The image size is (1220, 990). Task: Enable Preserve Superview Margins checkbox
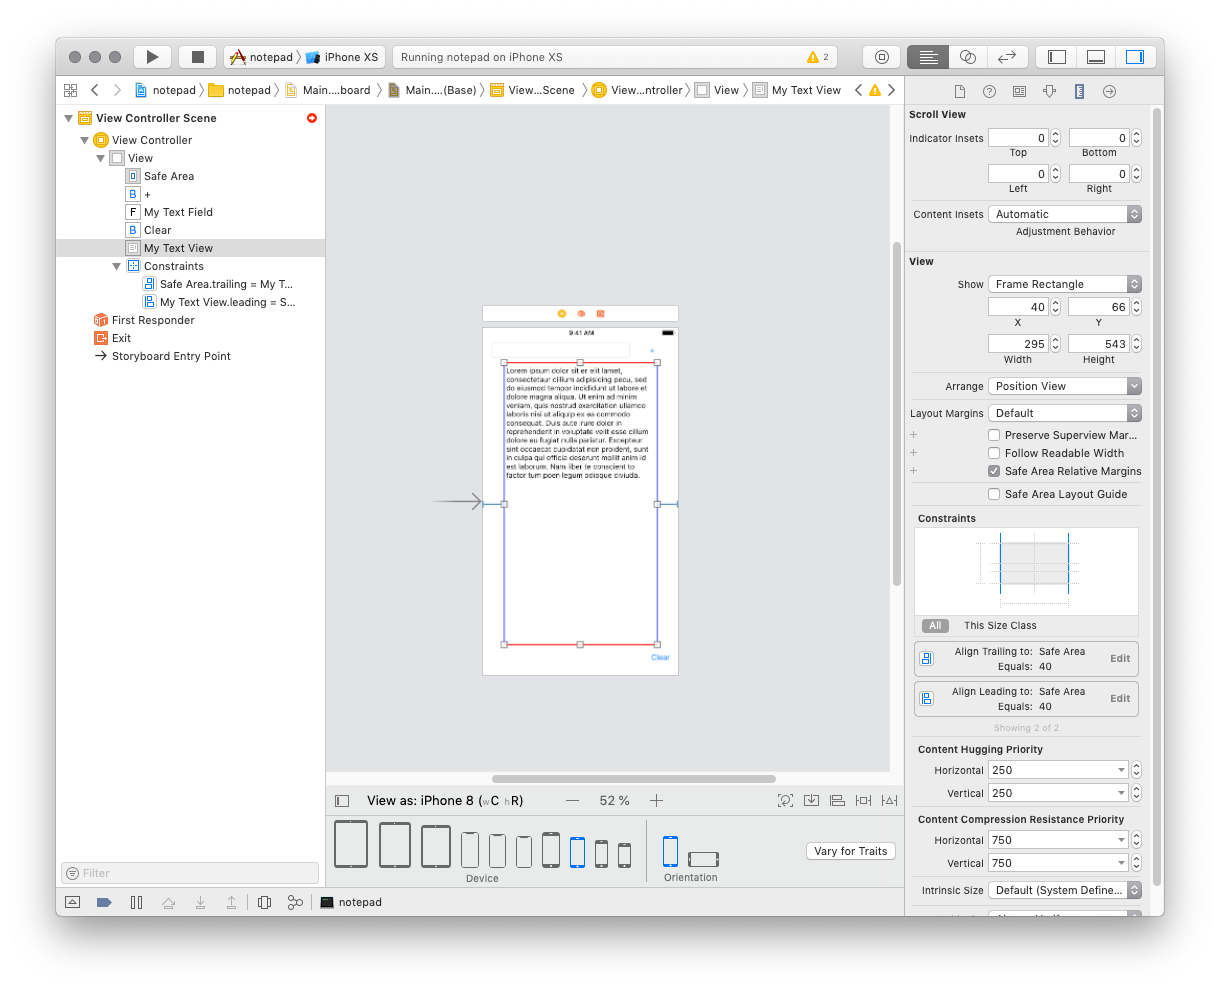pyautogui.click(x=994, y=435)
